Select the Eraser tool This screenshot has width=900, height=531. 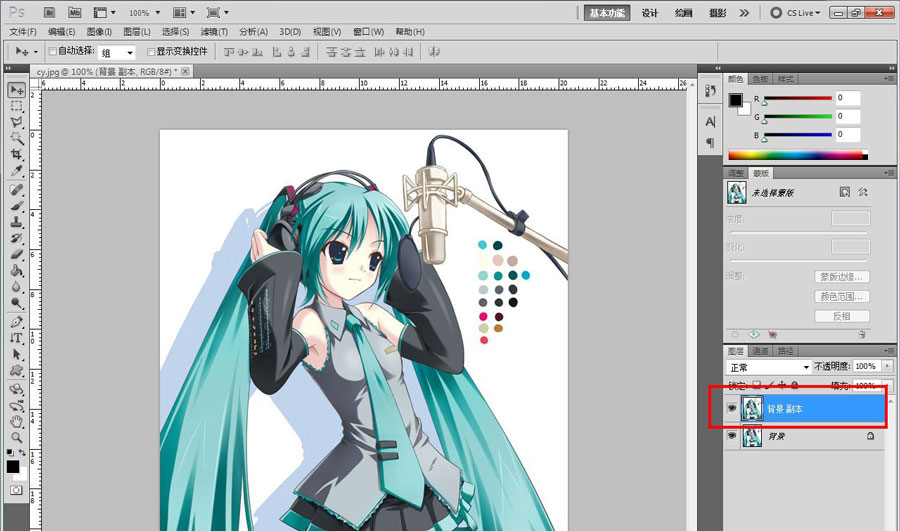[17, 254]
